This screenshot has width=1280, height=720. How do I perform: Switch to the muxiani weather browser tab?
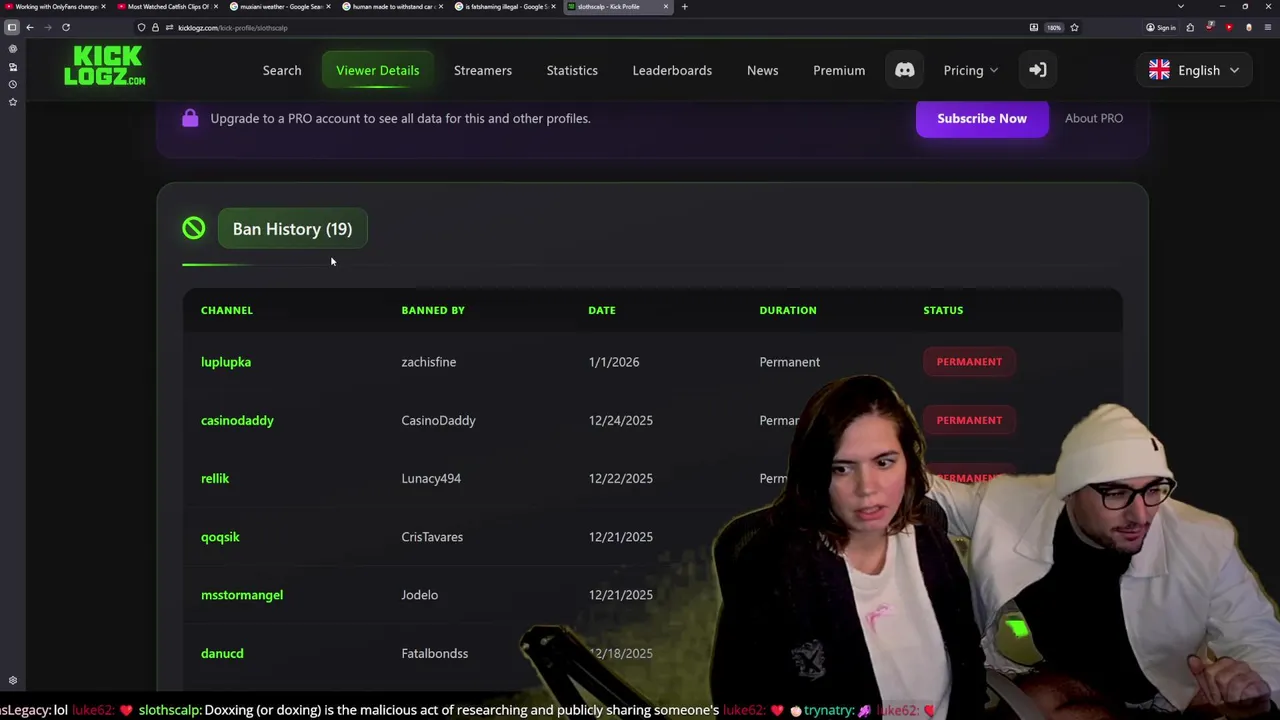280,7
